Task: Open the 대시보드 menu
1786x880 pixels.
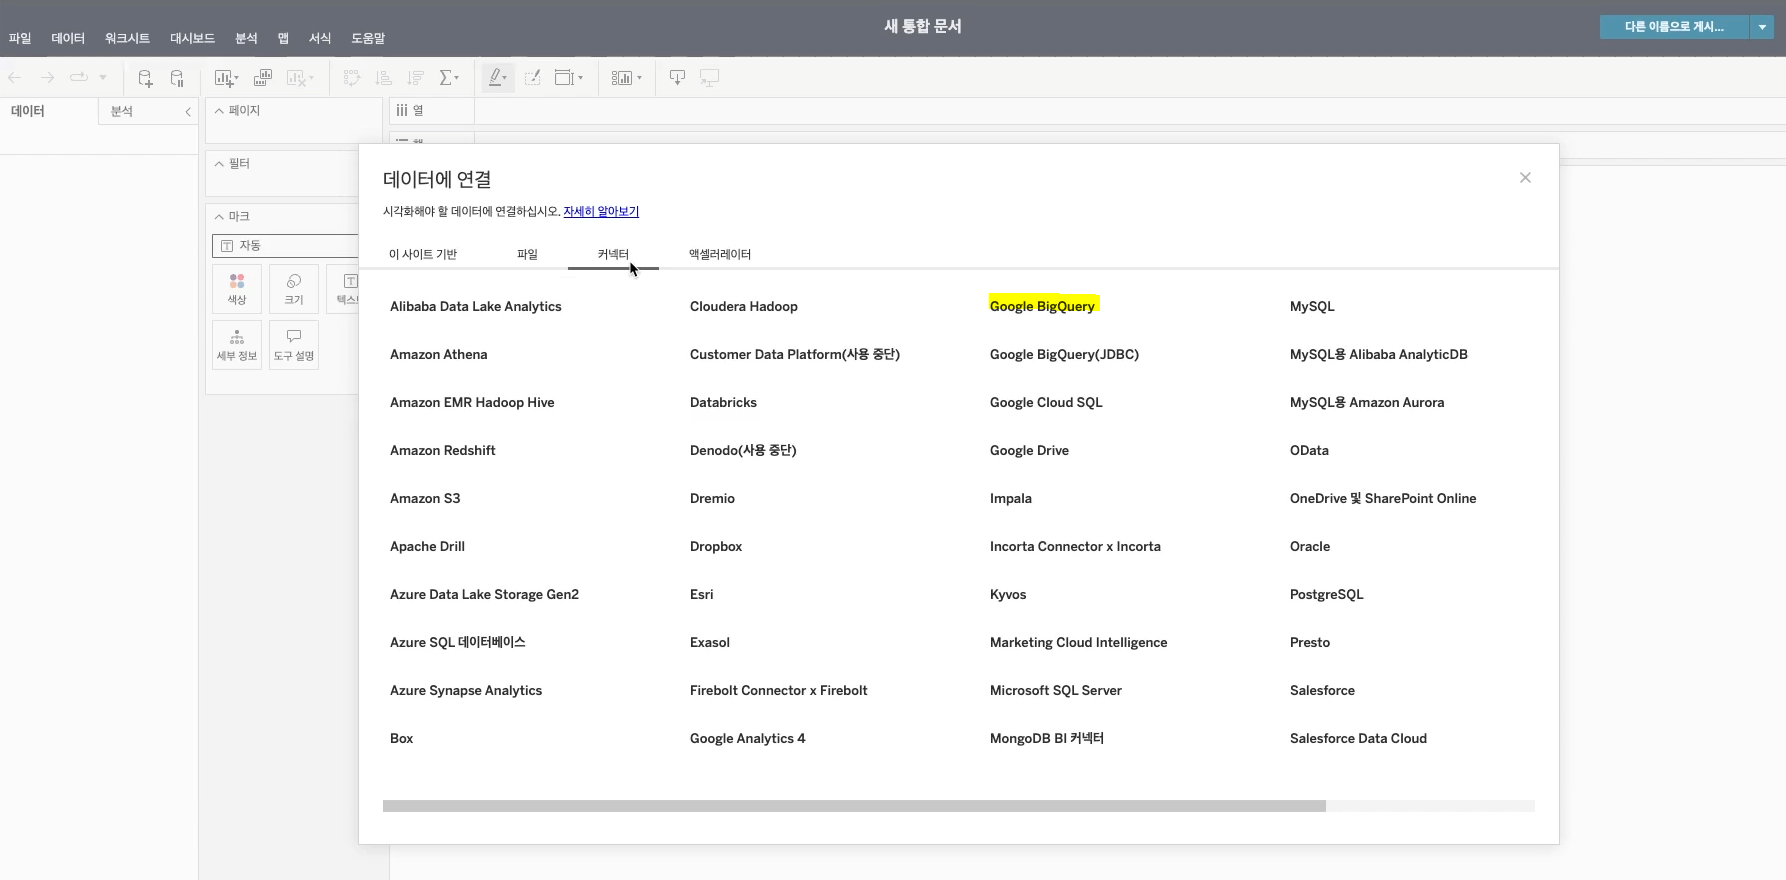Action: point(192,38)
